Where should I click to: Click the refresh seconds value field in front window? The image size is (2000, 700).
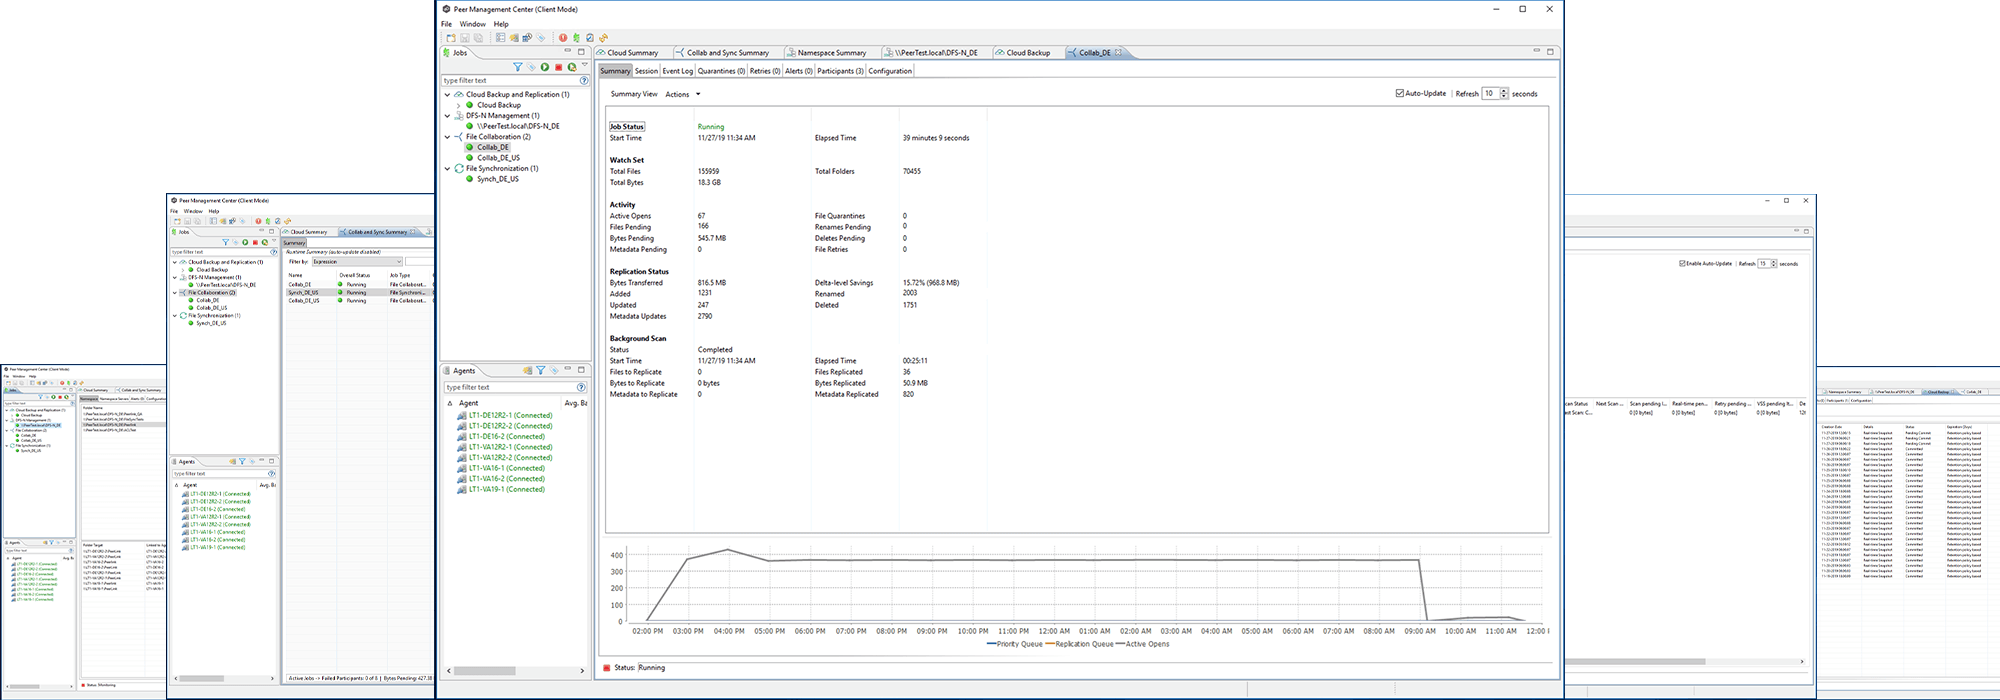click(1490, 93)
